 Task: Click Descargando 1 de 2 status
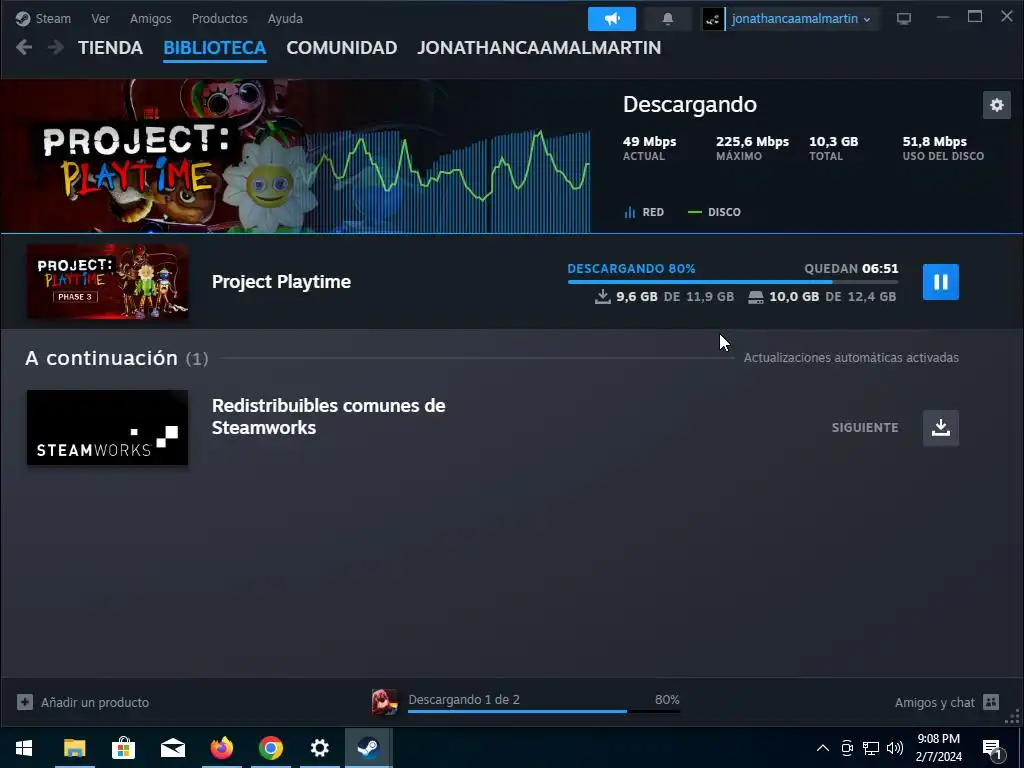point(464,699)
